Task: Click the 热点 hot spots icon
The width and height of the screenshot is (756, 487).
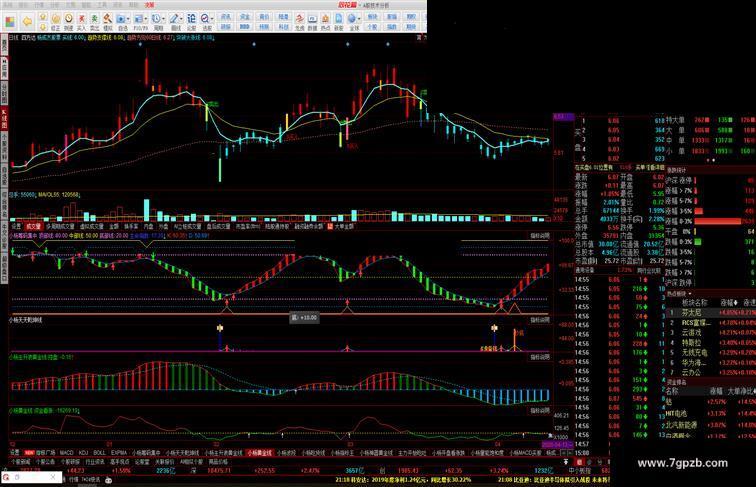Action: [x=325, y=21]
